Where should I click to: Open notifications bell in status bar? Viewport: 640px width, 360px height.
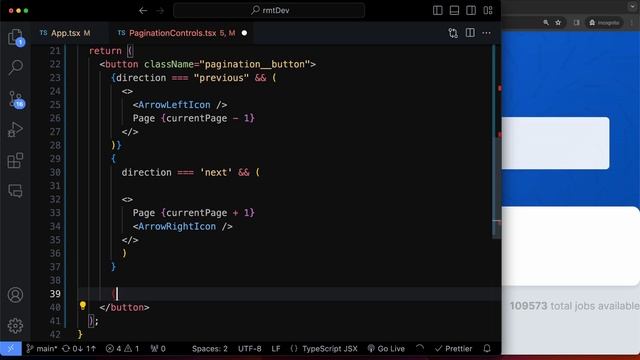tap(487, 349)
